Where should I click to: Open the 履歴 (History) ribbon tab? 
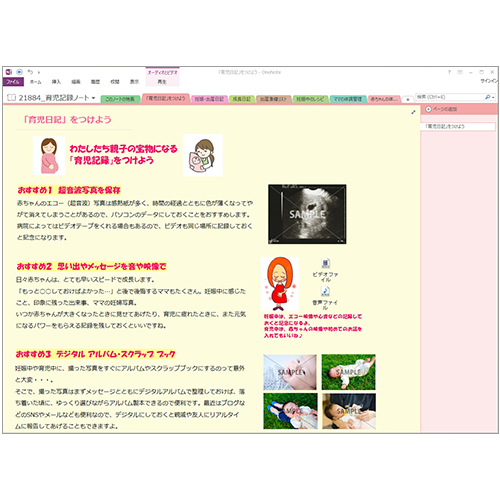95,82
